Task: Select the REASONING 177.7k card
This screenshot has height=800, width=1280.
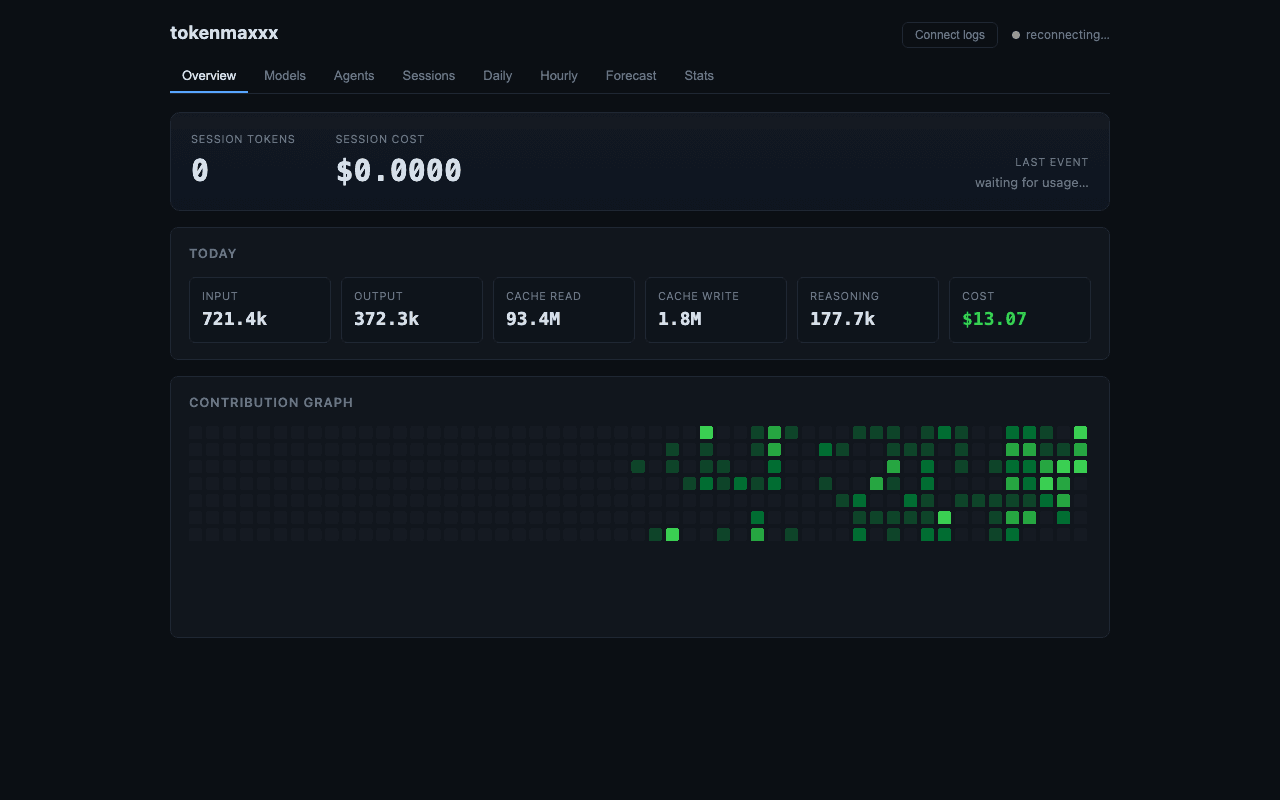Action: (x=868, y=310)
